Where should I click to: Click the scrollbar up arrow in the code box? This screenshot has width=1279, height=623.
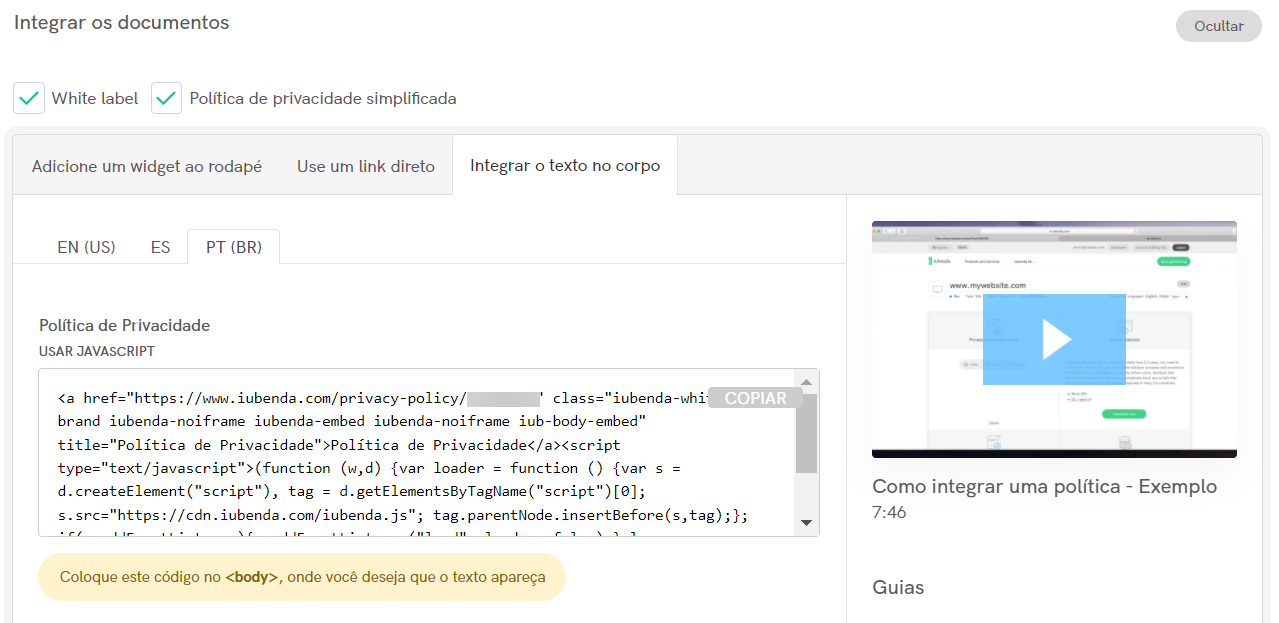pos(807,382)
